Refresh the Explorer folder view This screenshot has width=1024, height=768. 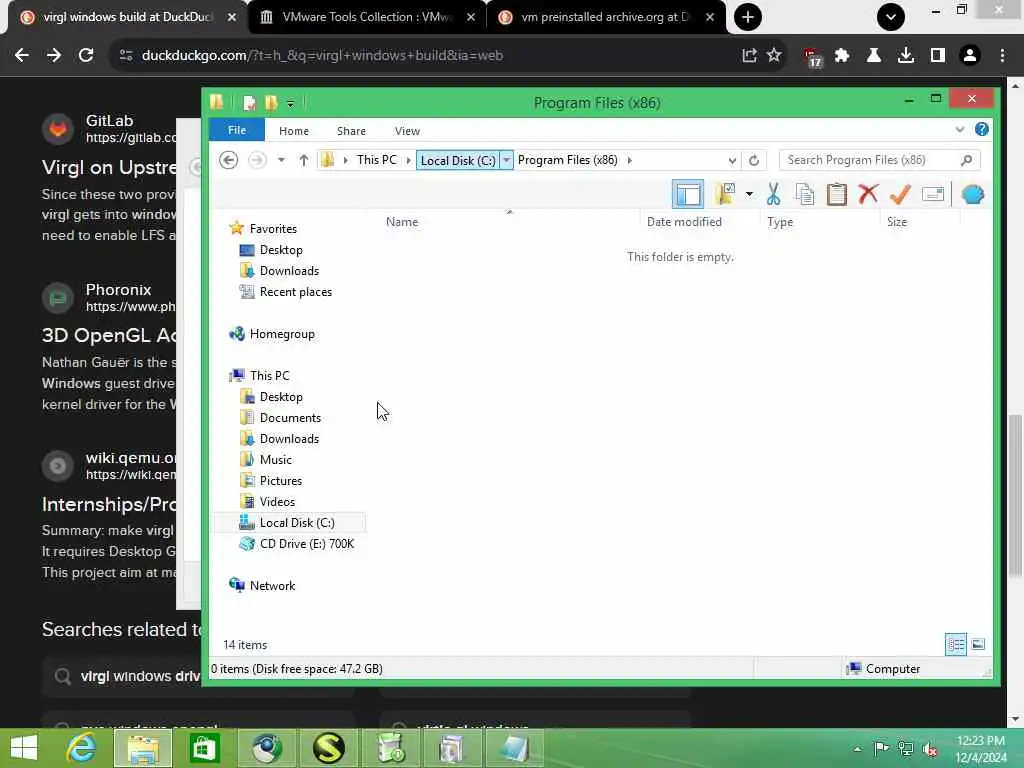coord(754,161)
